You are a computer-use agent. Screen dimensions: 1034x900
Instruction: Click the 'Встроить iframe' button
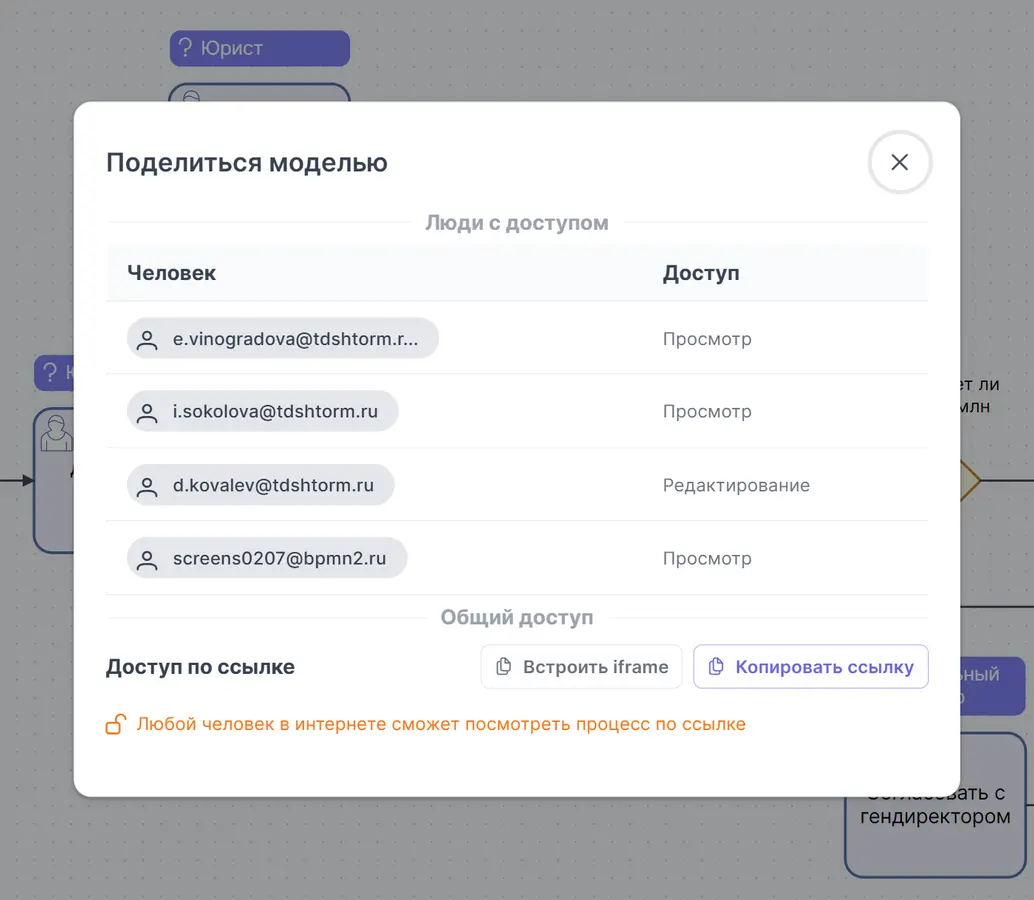582,667
